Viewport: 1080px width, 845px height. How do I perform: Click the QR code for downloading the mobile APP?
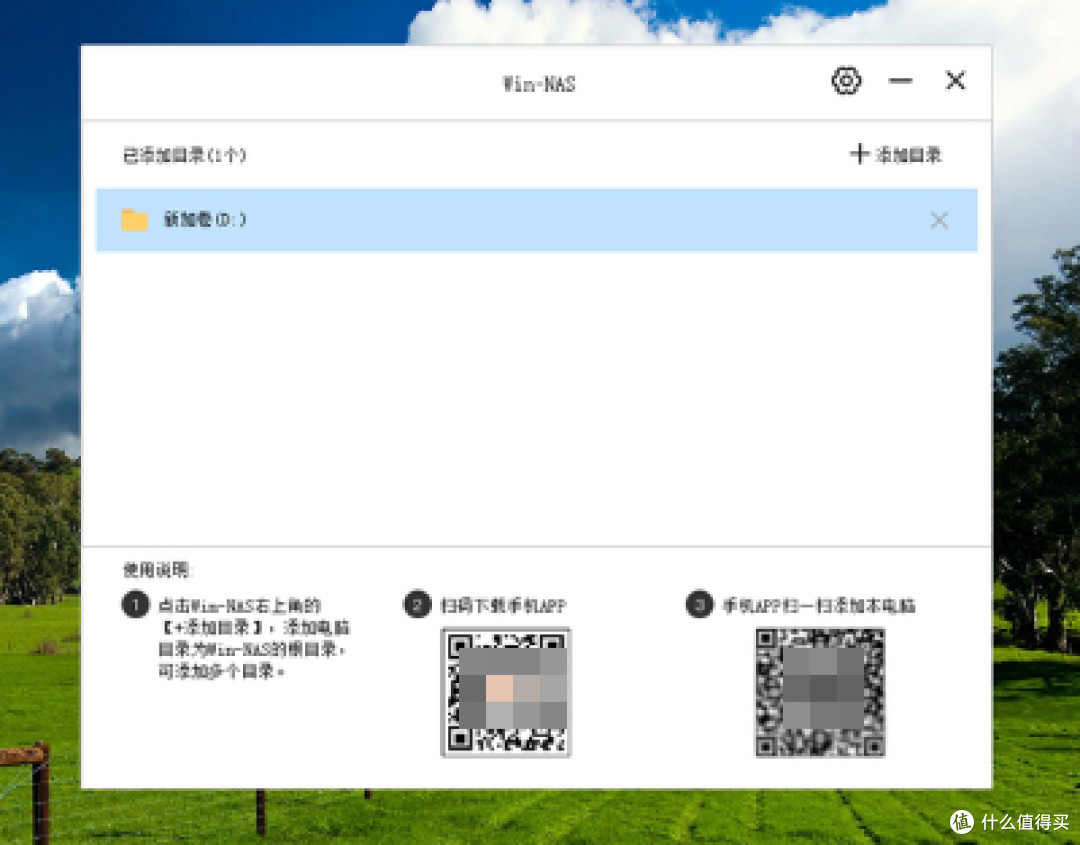pos(505,692)
